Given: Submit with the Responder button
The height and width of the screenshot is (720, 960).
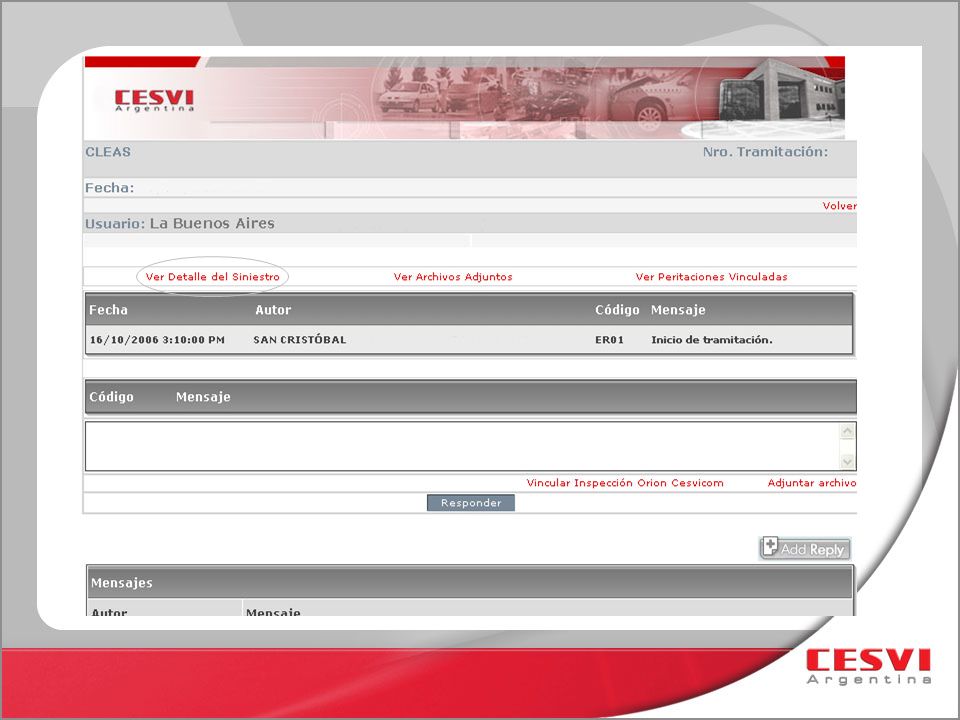Looking at the screenshot, I should (471, 503).
